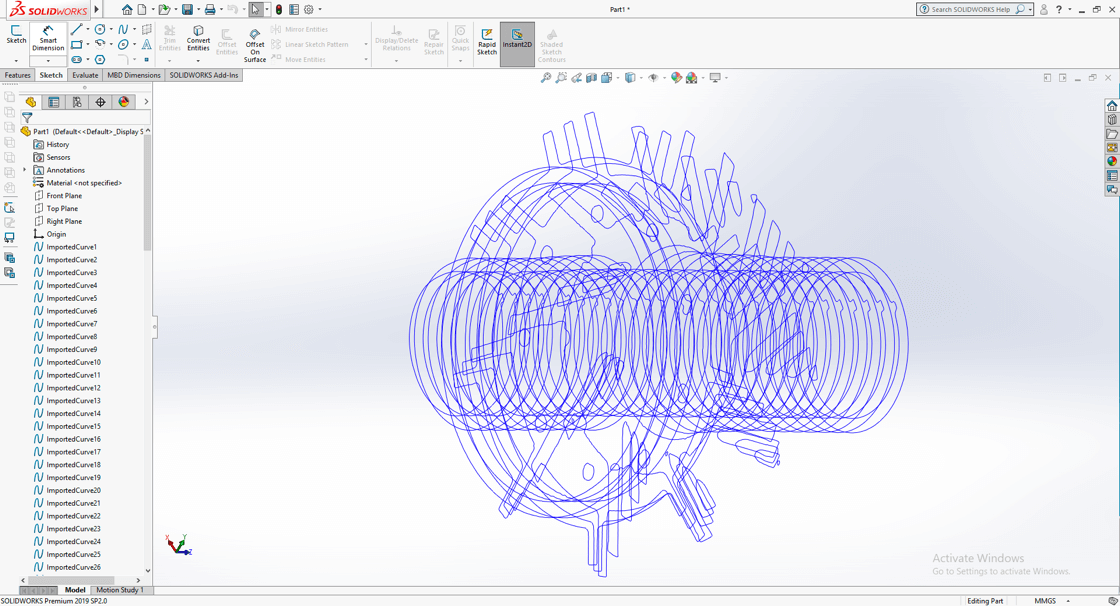Select the Polygon sketch tool

[x=100, y=59]
